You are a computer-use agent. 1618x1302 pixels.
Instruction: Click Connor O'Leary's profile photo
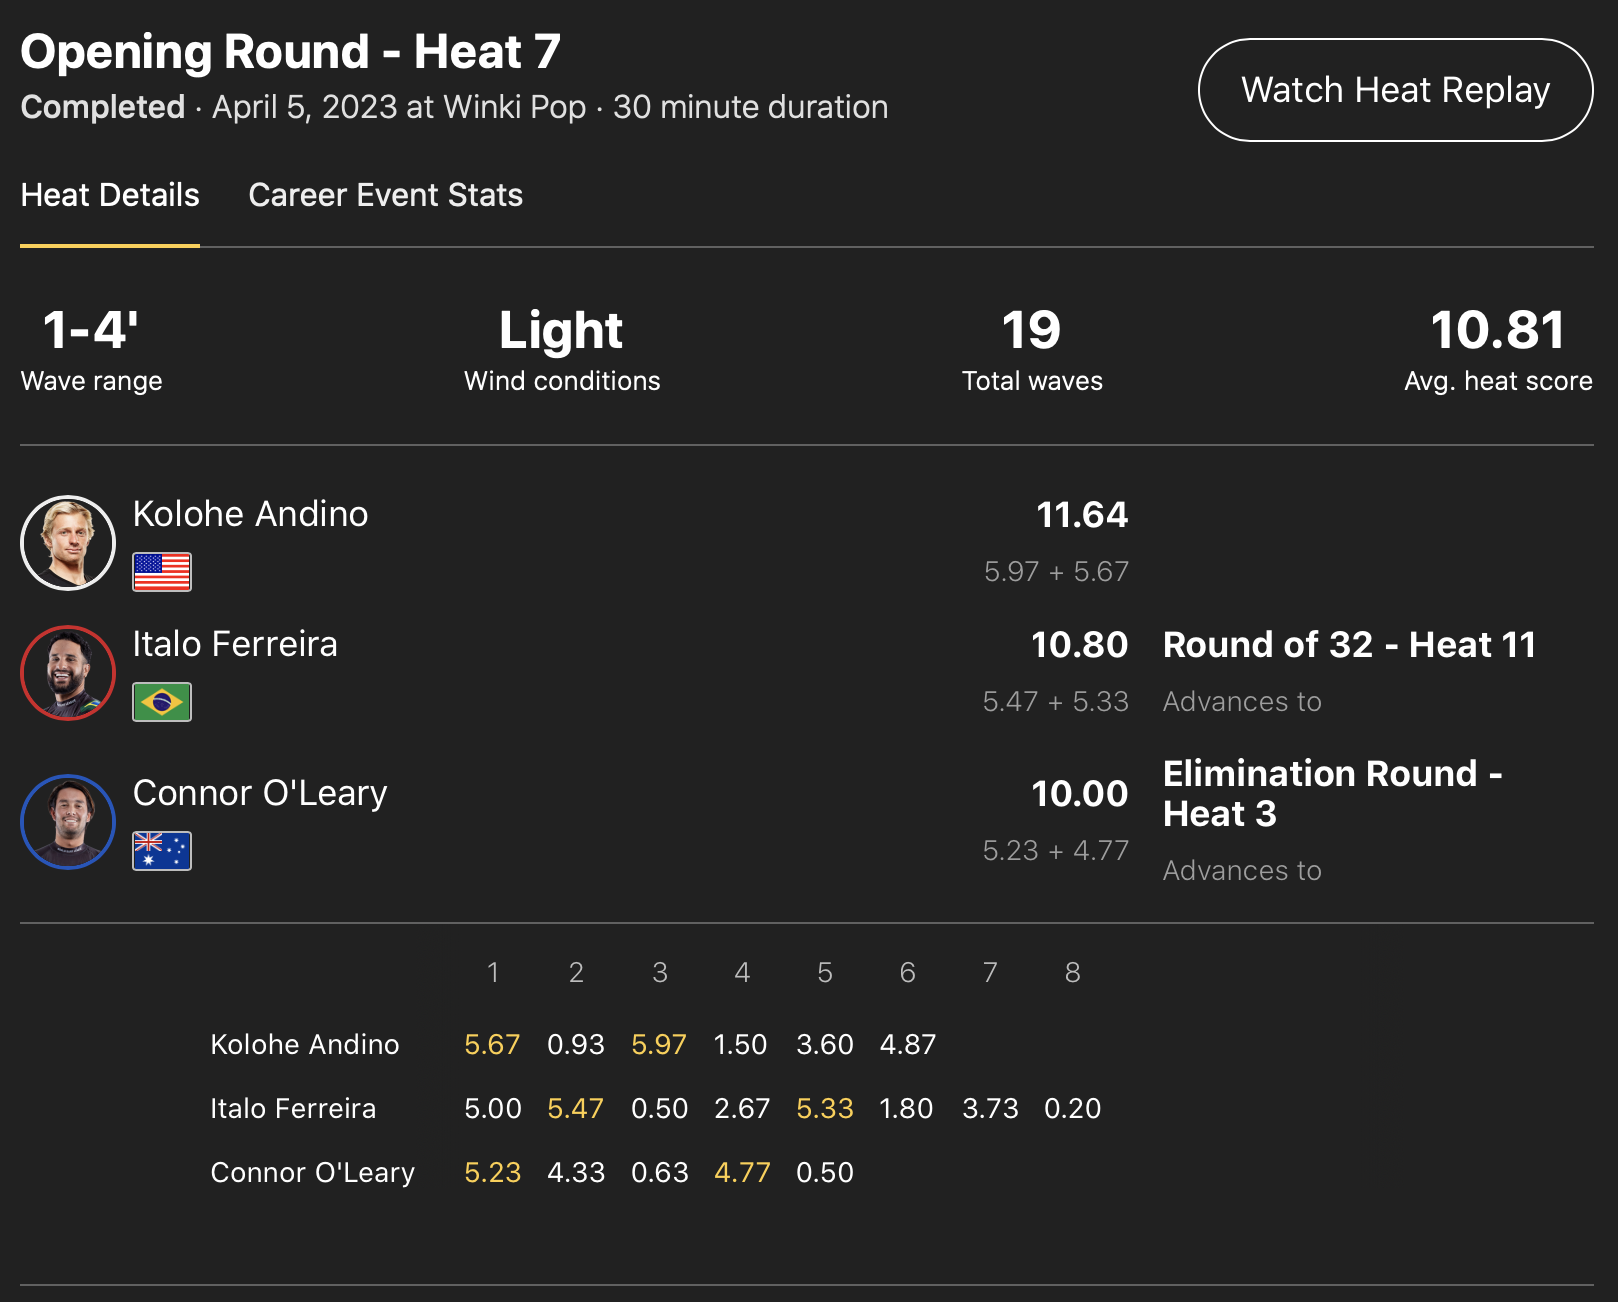pos(68,822)
